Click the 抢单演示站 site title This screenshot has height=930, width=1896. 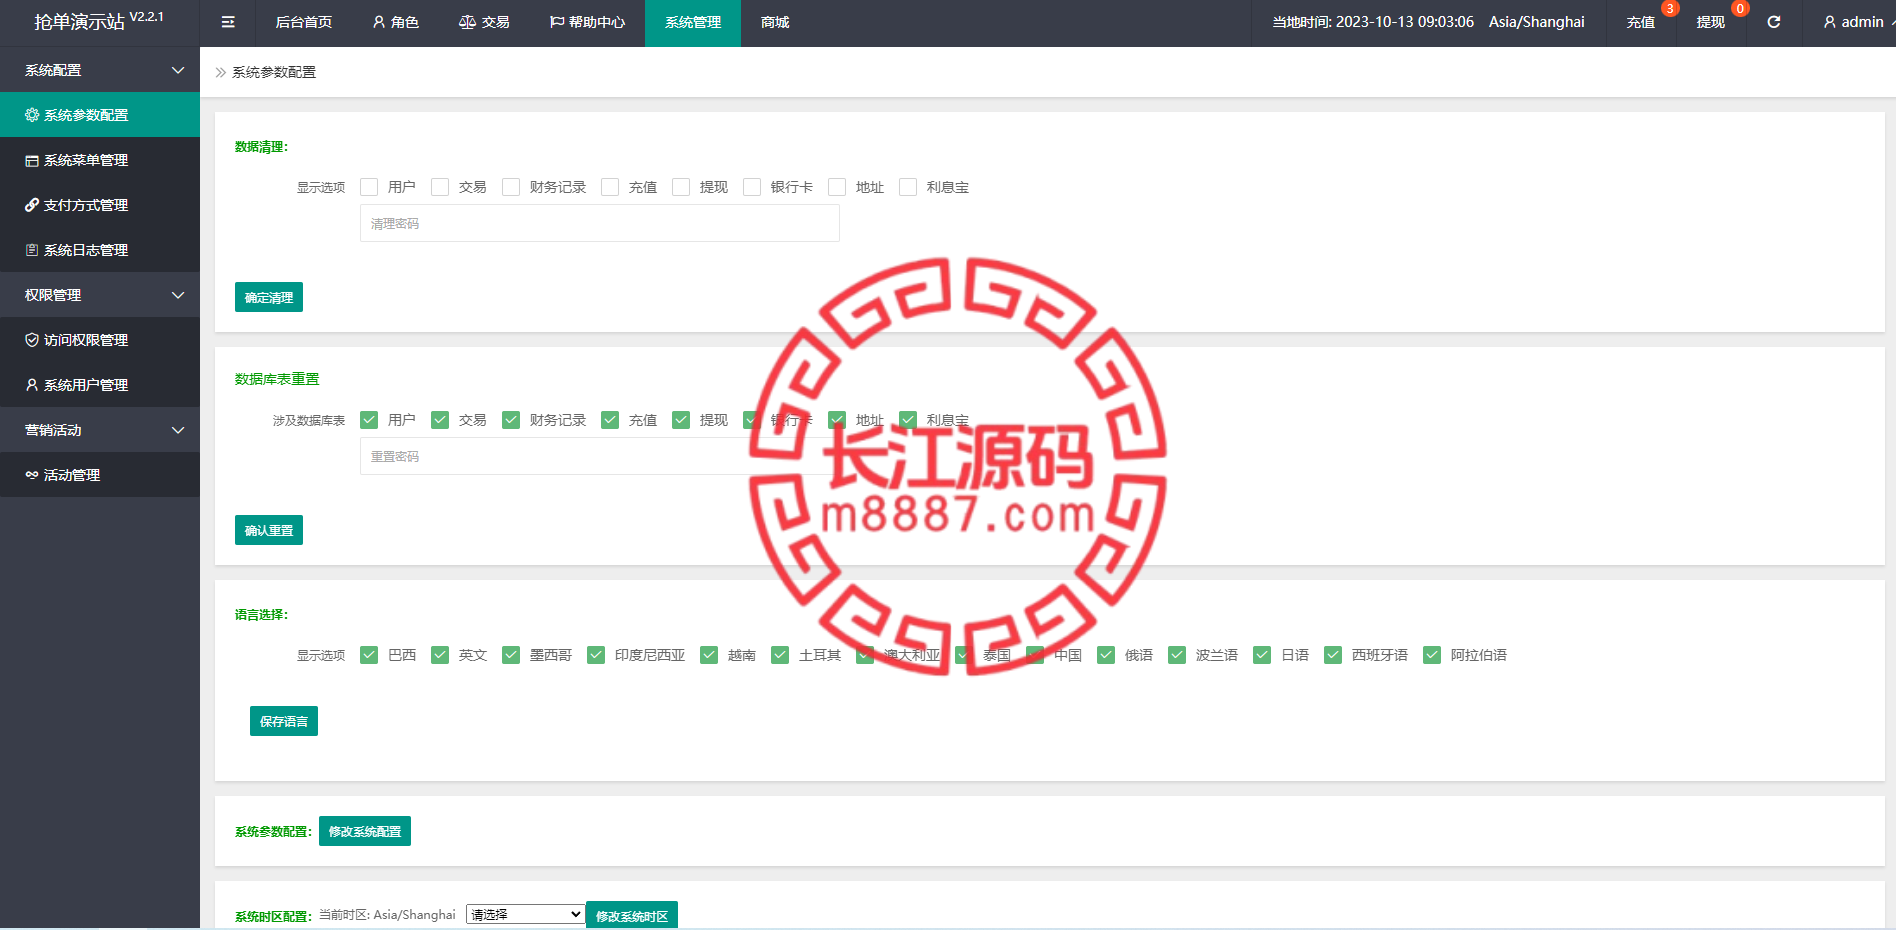80,22
